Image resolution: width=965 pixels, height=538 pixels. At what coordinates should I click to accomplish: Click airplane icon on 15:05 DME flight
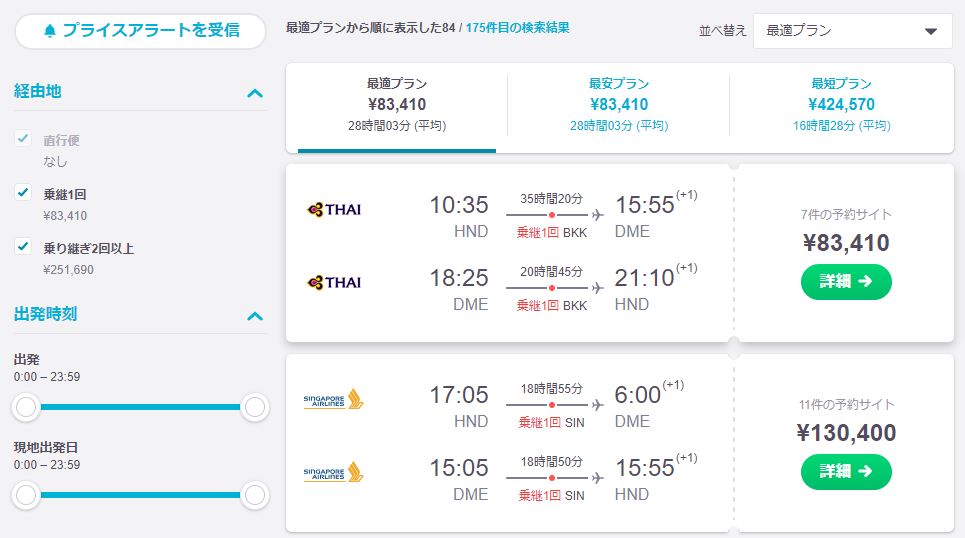[597, 478]
